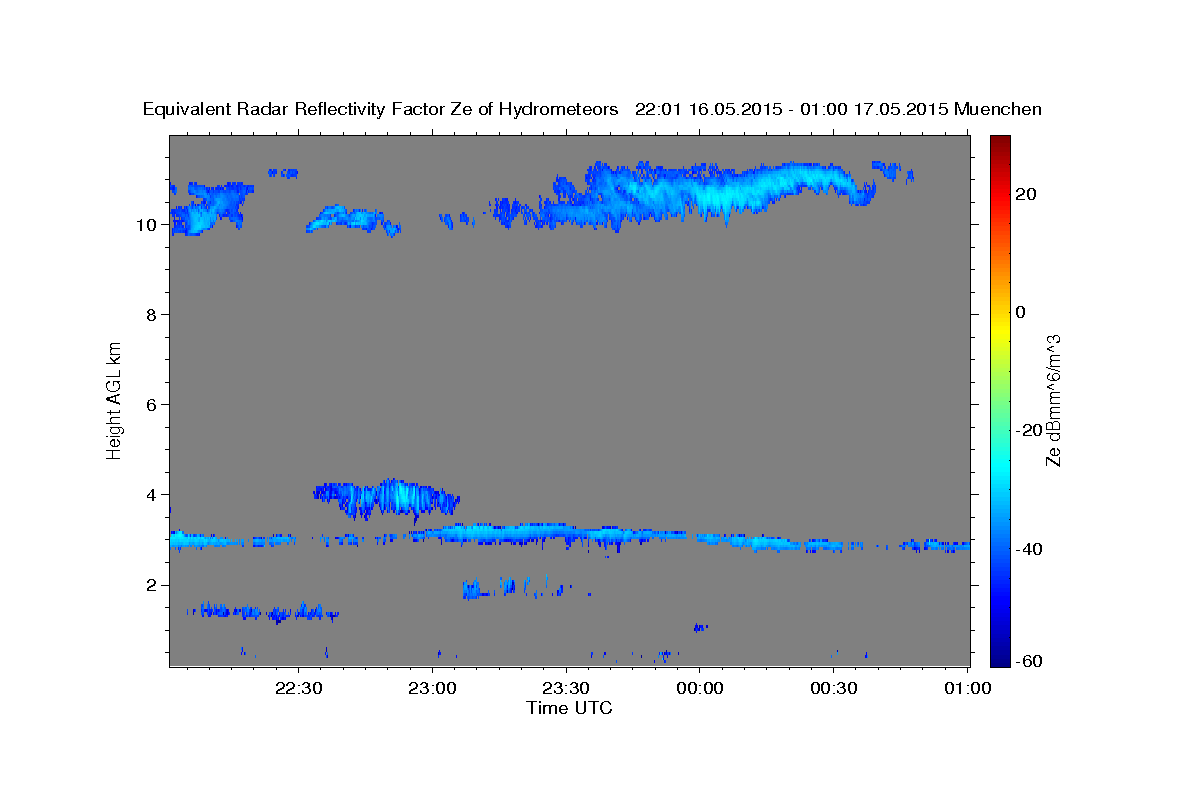Click the colorbar label '0'
Viewport: 1200px width, 800px height.
1021,312
